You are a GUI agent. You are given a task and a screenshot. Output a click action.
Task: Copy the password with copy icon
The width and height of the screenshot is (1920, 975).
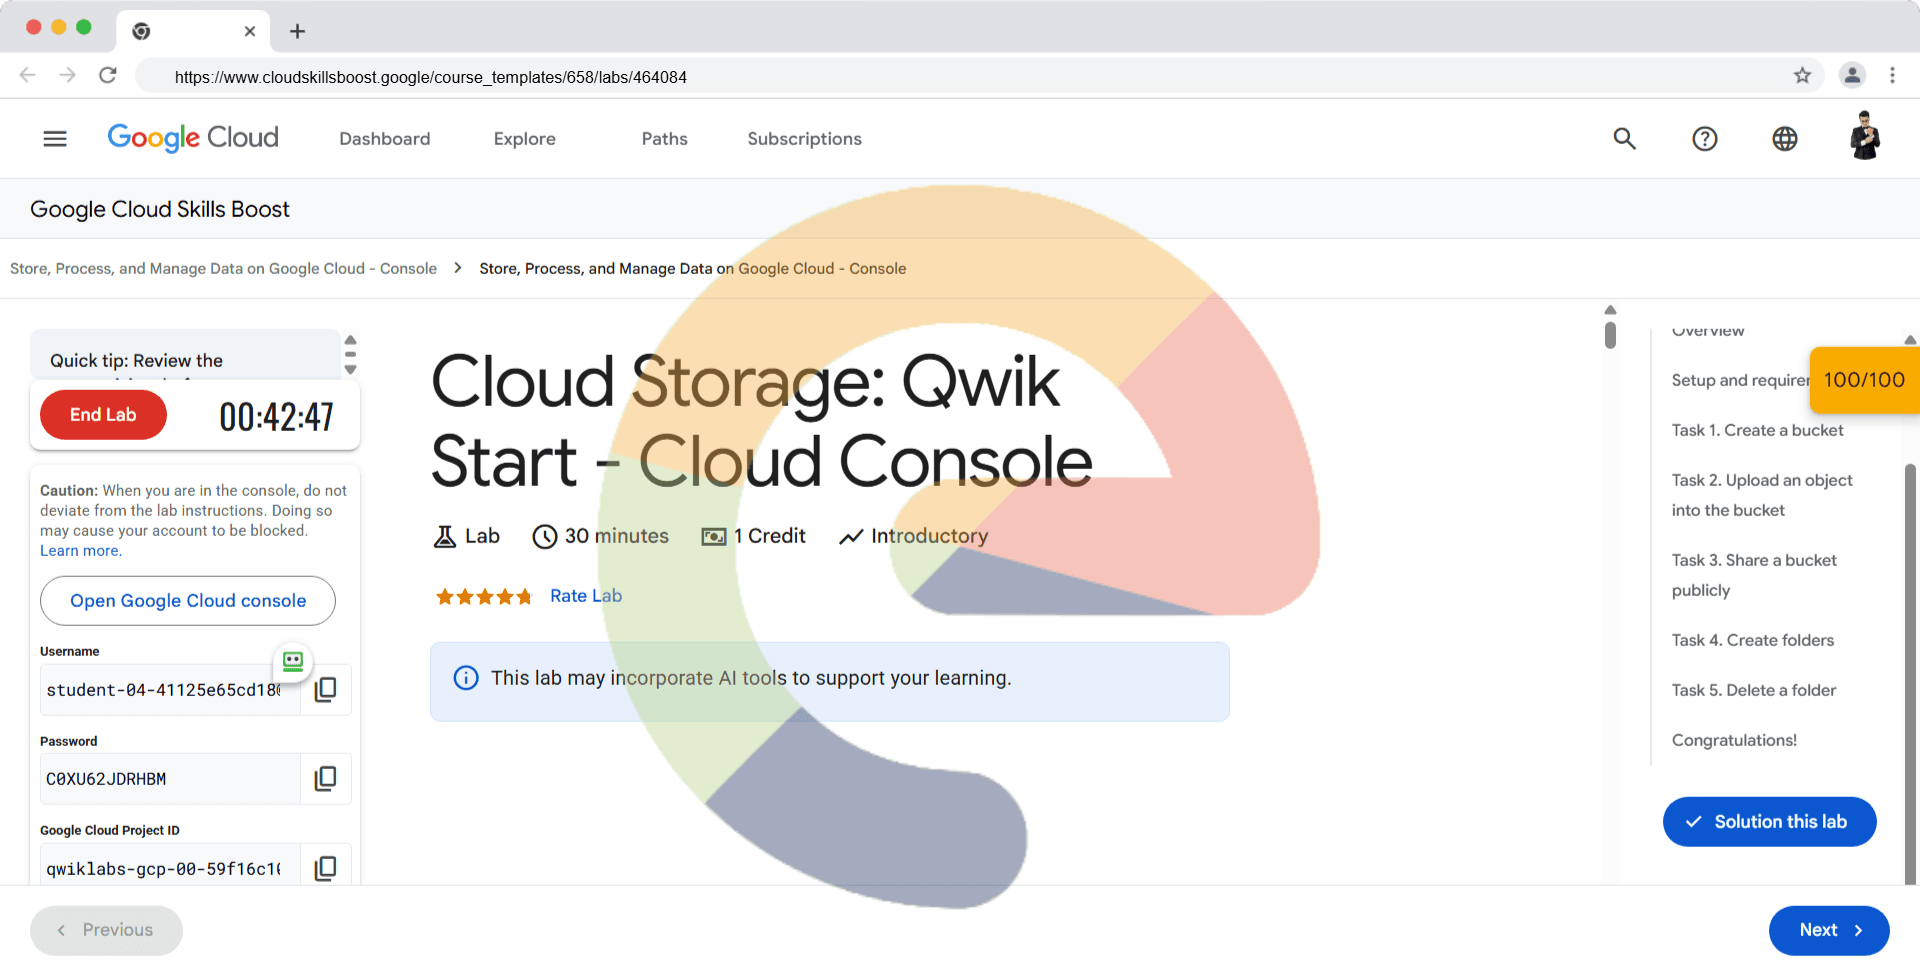[325, 779]
